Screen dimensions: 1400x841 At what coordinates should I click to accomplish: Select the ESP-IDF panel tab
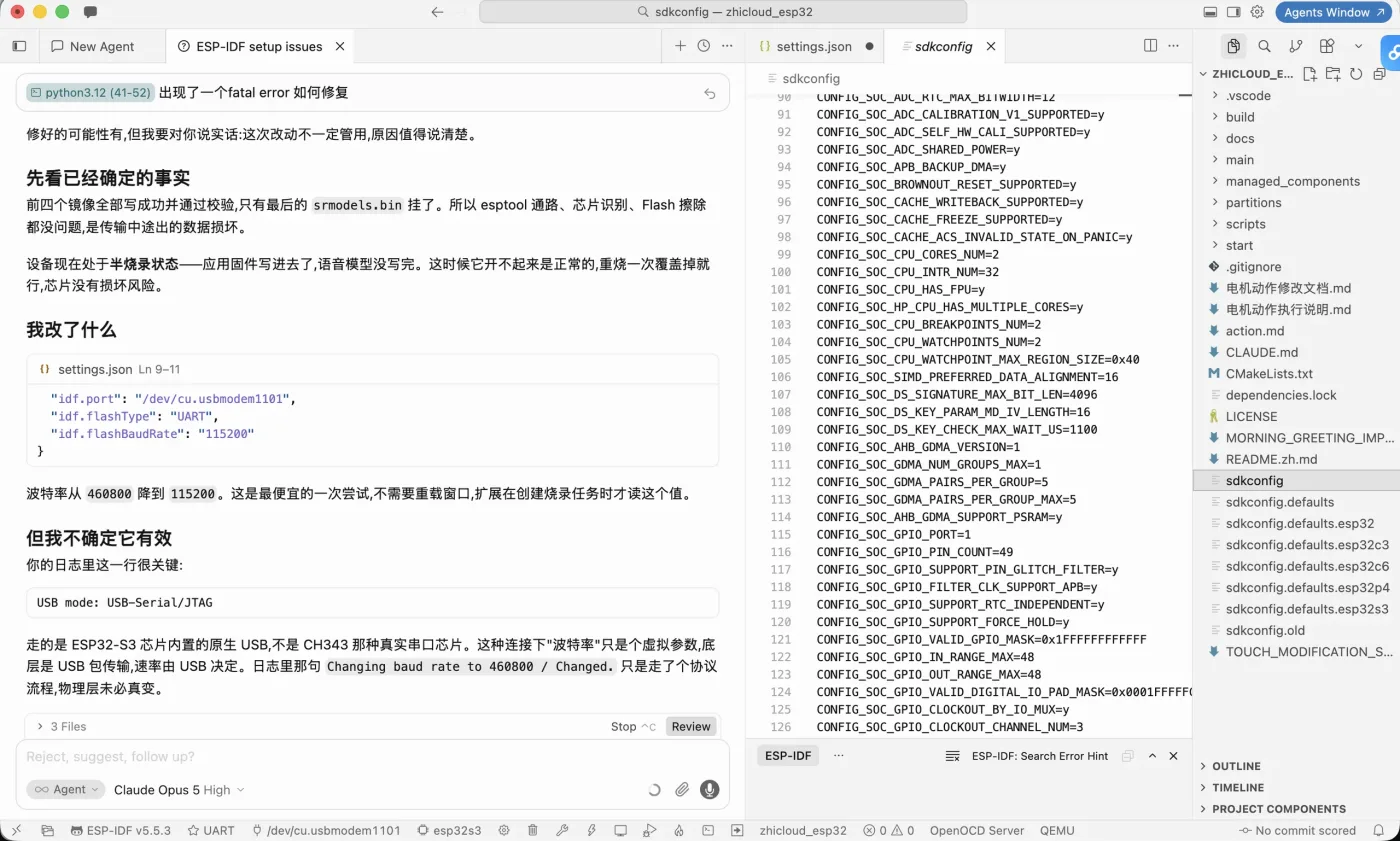(788, 756)
